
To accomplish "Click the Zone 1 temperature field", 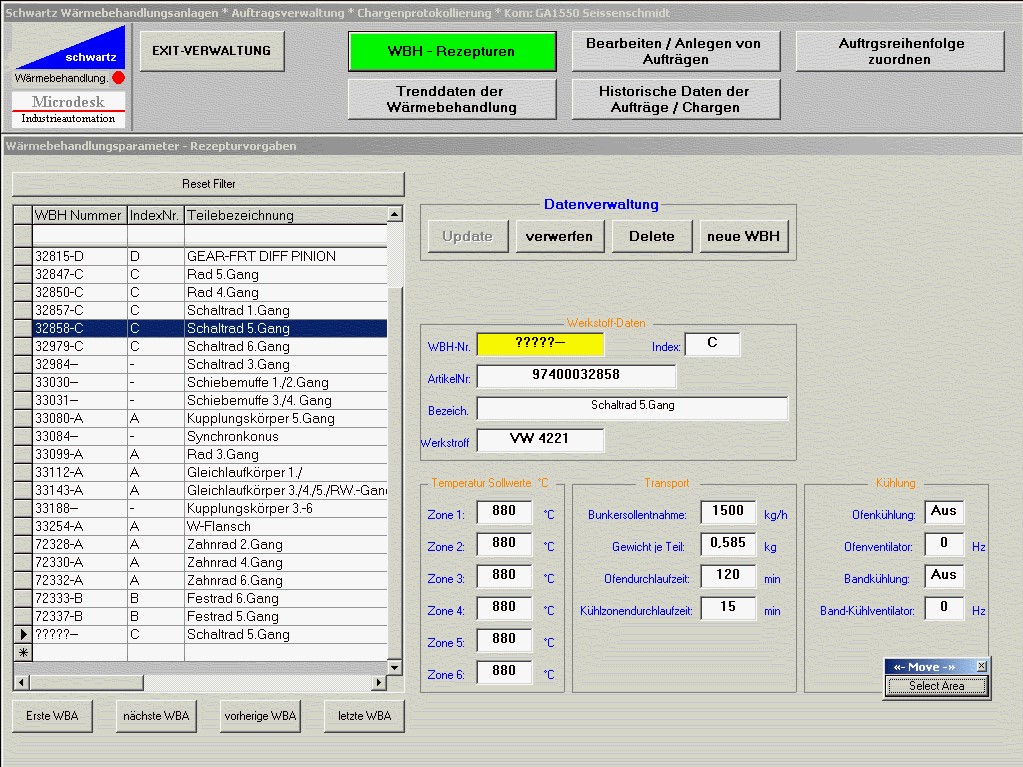I will (x=504, y=511).
